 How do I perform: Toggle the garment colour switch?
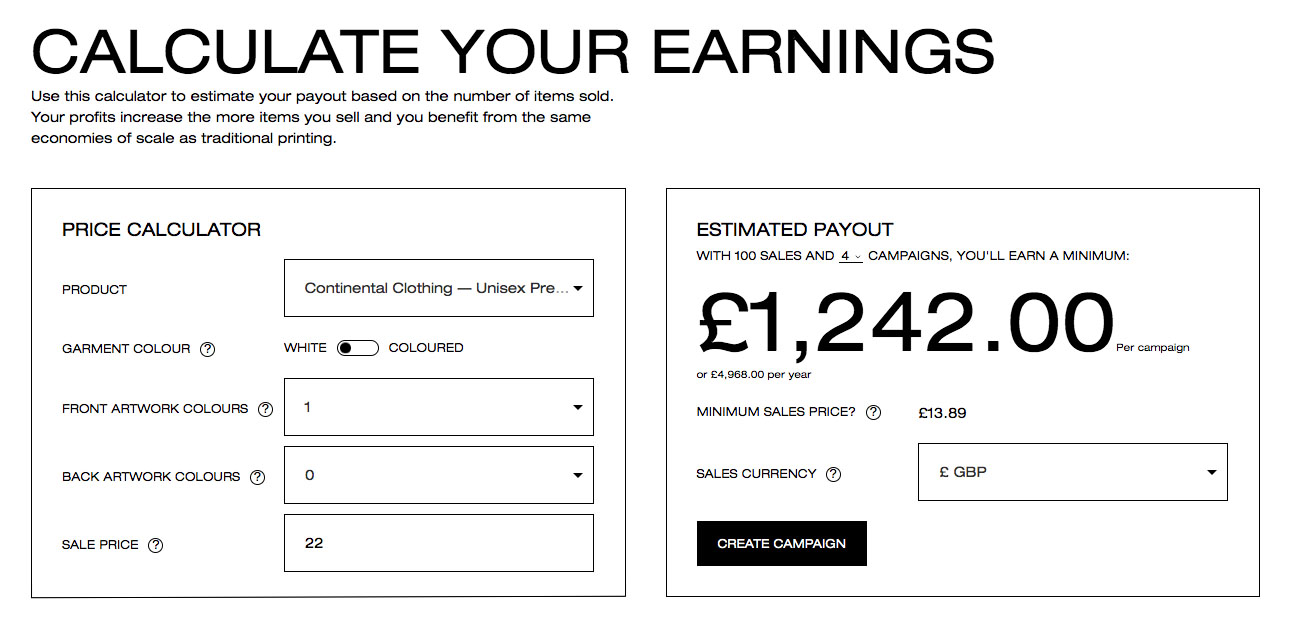[x=357, y=348]
